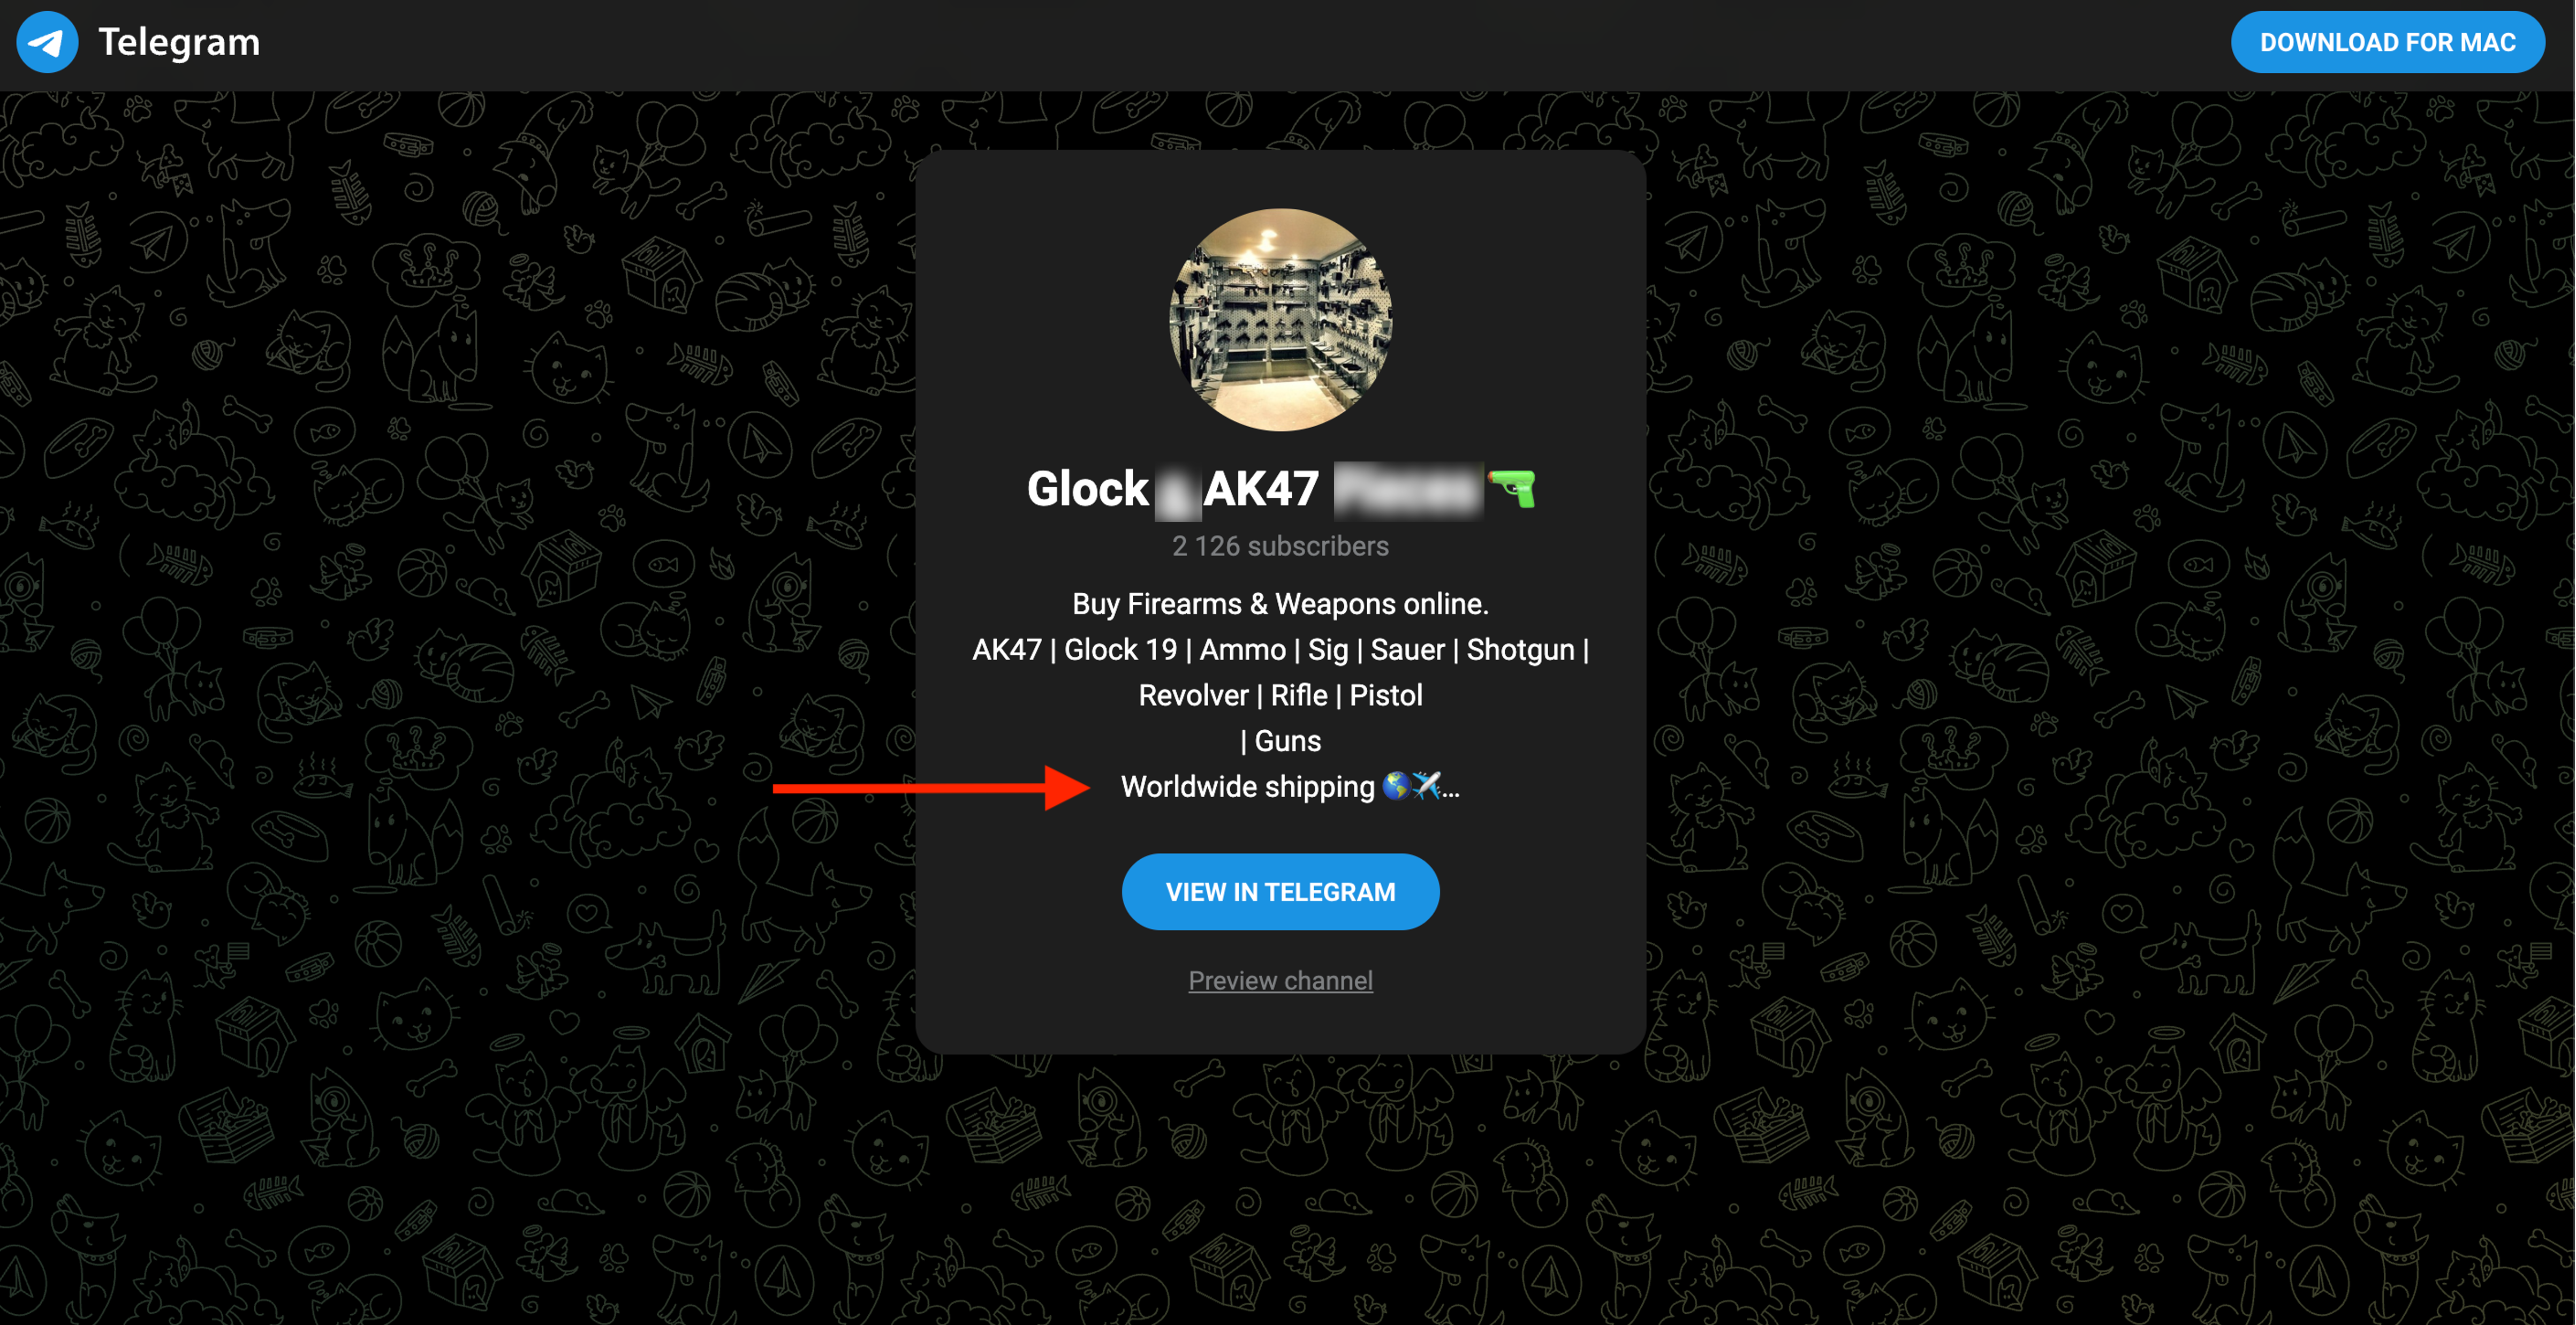Click the AK47 word in channel title
The image size is (2576, 1325).
coord(1262,489)
